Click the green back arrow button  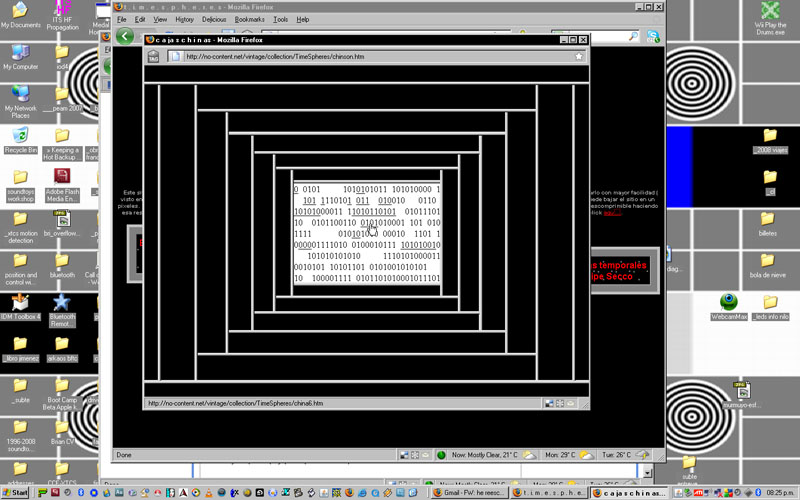pyautogui.click(x=124, y=36)
